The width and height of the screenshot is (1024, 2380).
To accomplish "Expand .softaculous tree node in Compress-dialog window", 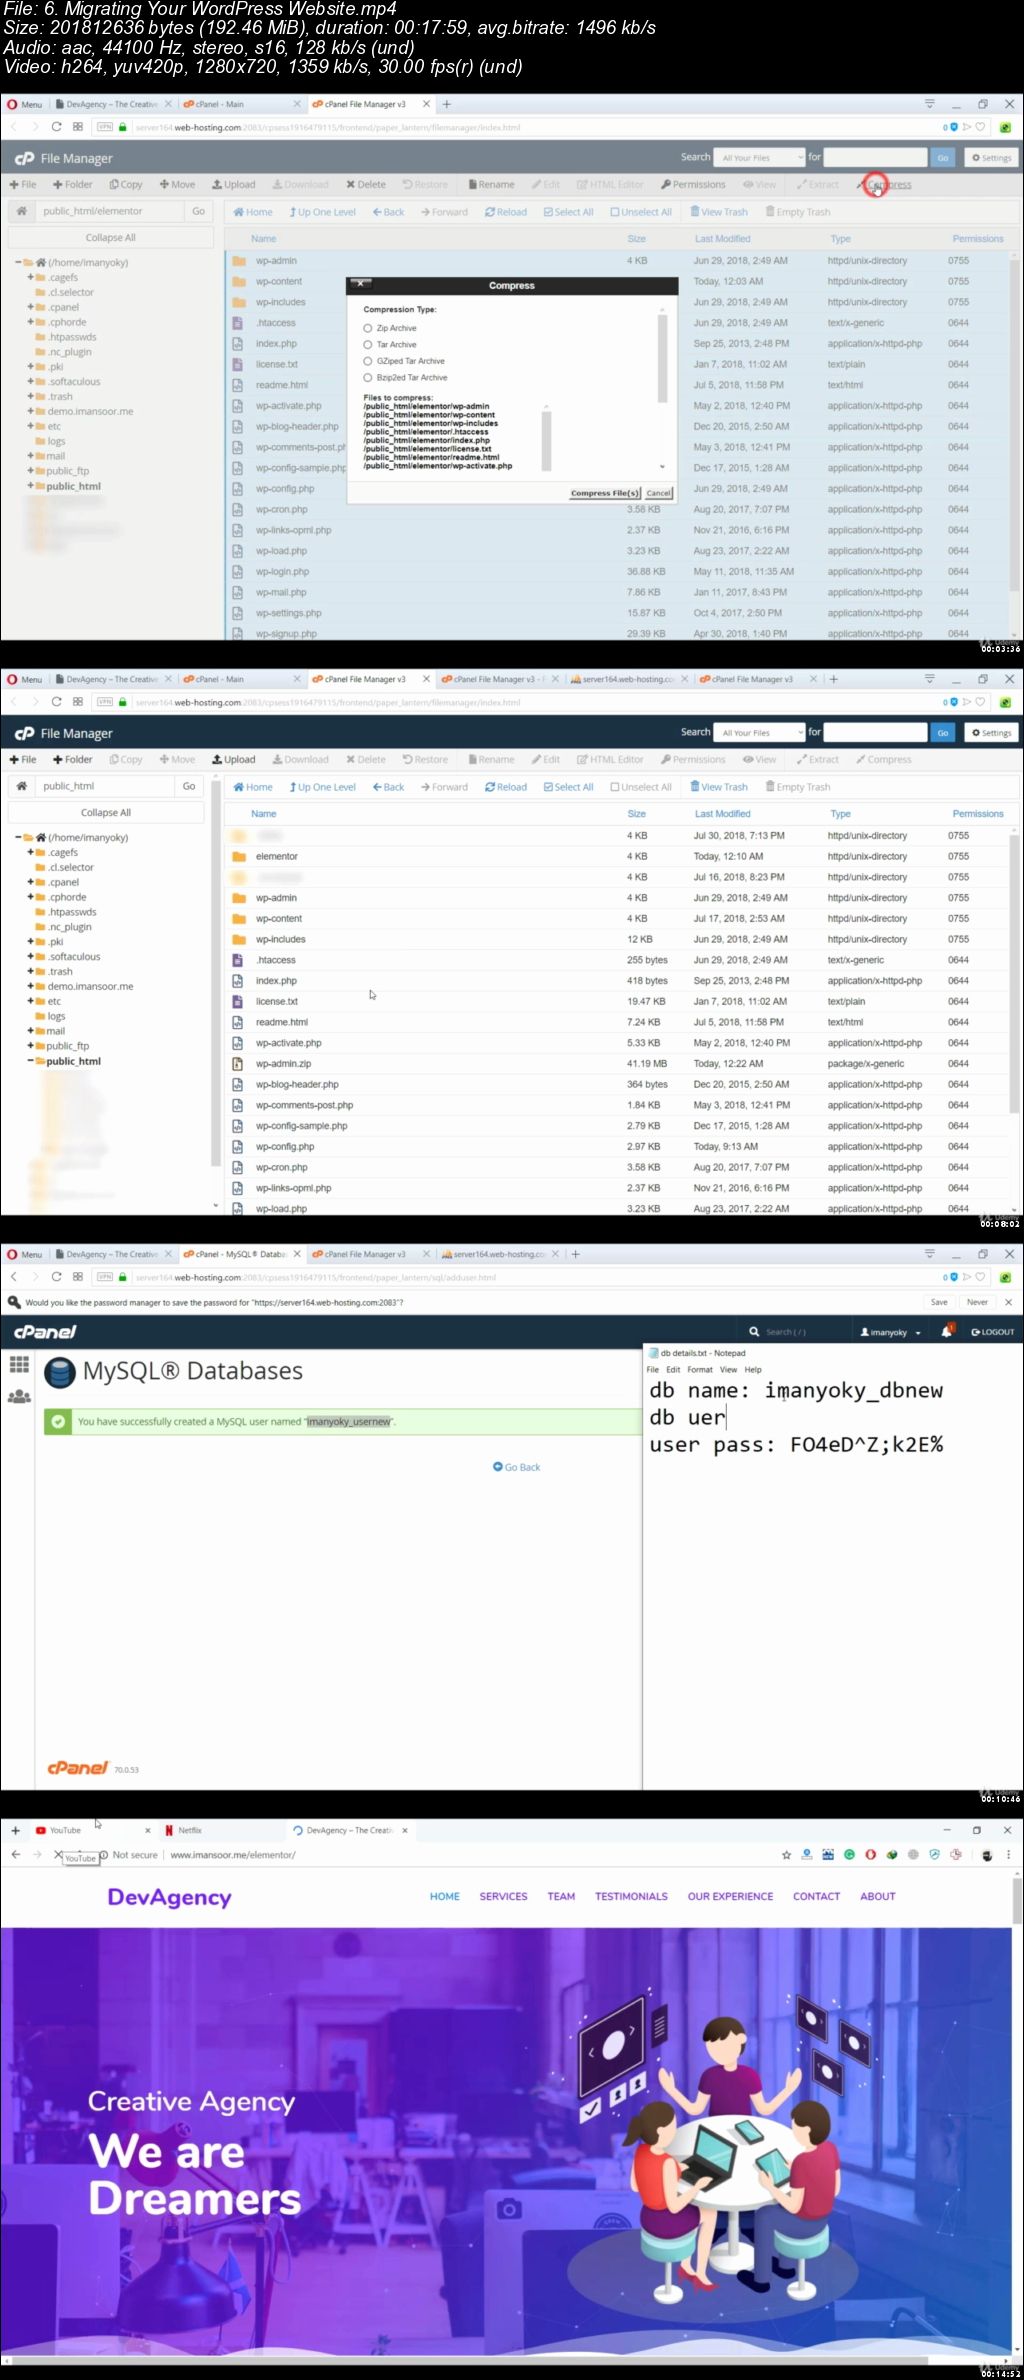I will pos(30,382).
